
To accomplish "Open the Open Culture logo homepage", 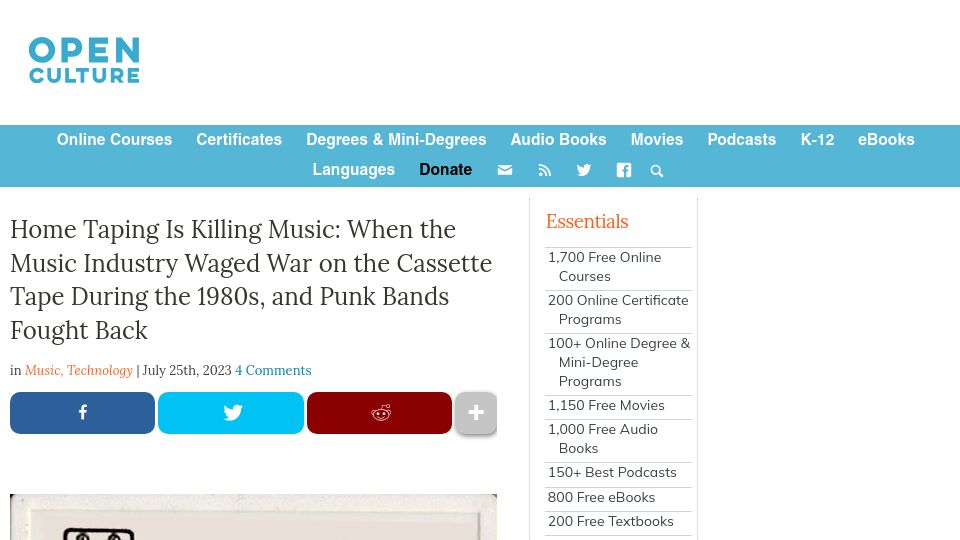I will pos(84,60).
